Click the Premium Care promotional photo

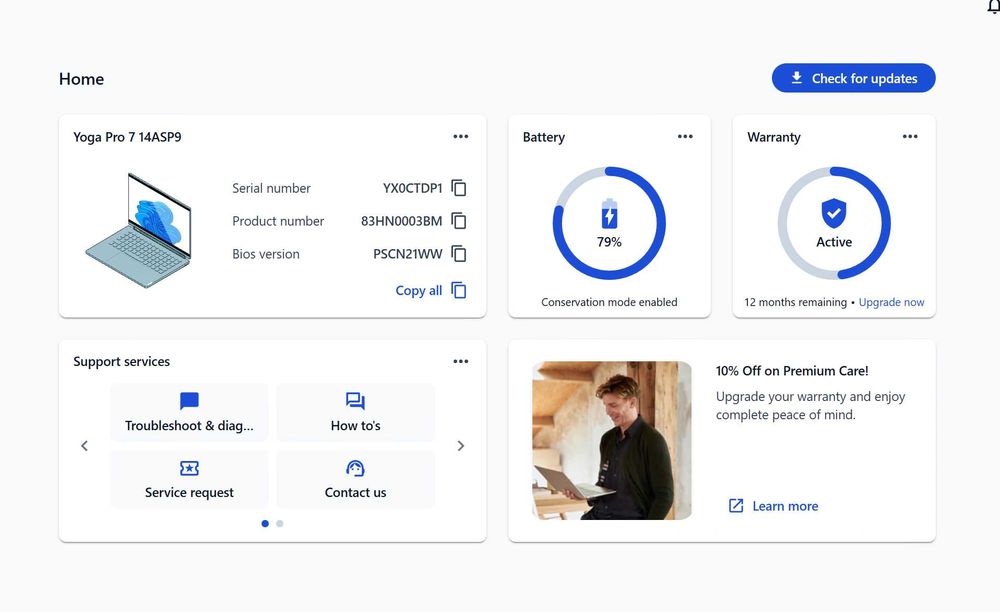pyautogui.click(x=612, y=441)
